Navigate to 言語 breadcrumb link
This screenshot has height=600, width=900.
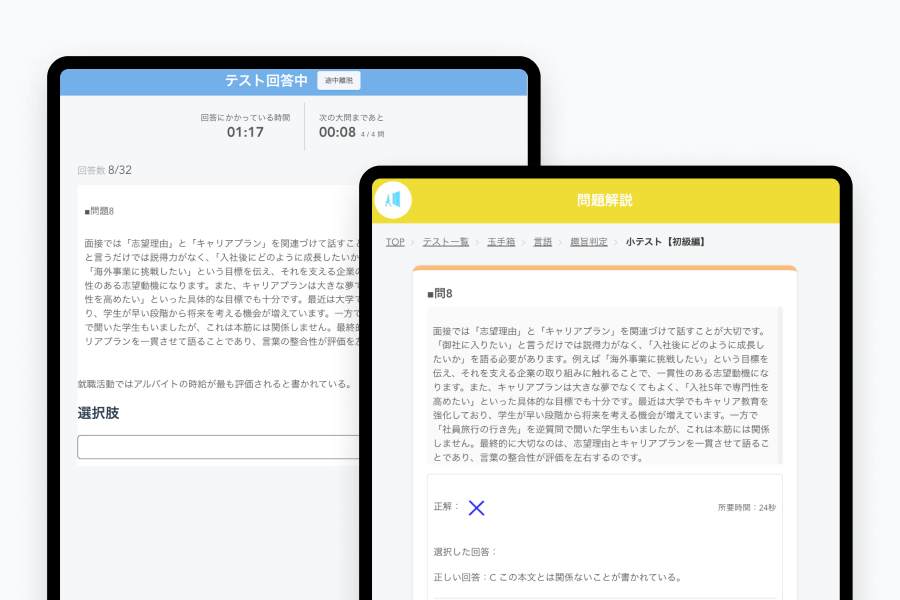tap(543, 242)
